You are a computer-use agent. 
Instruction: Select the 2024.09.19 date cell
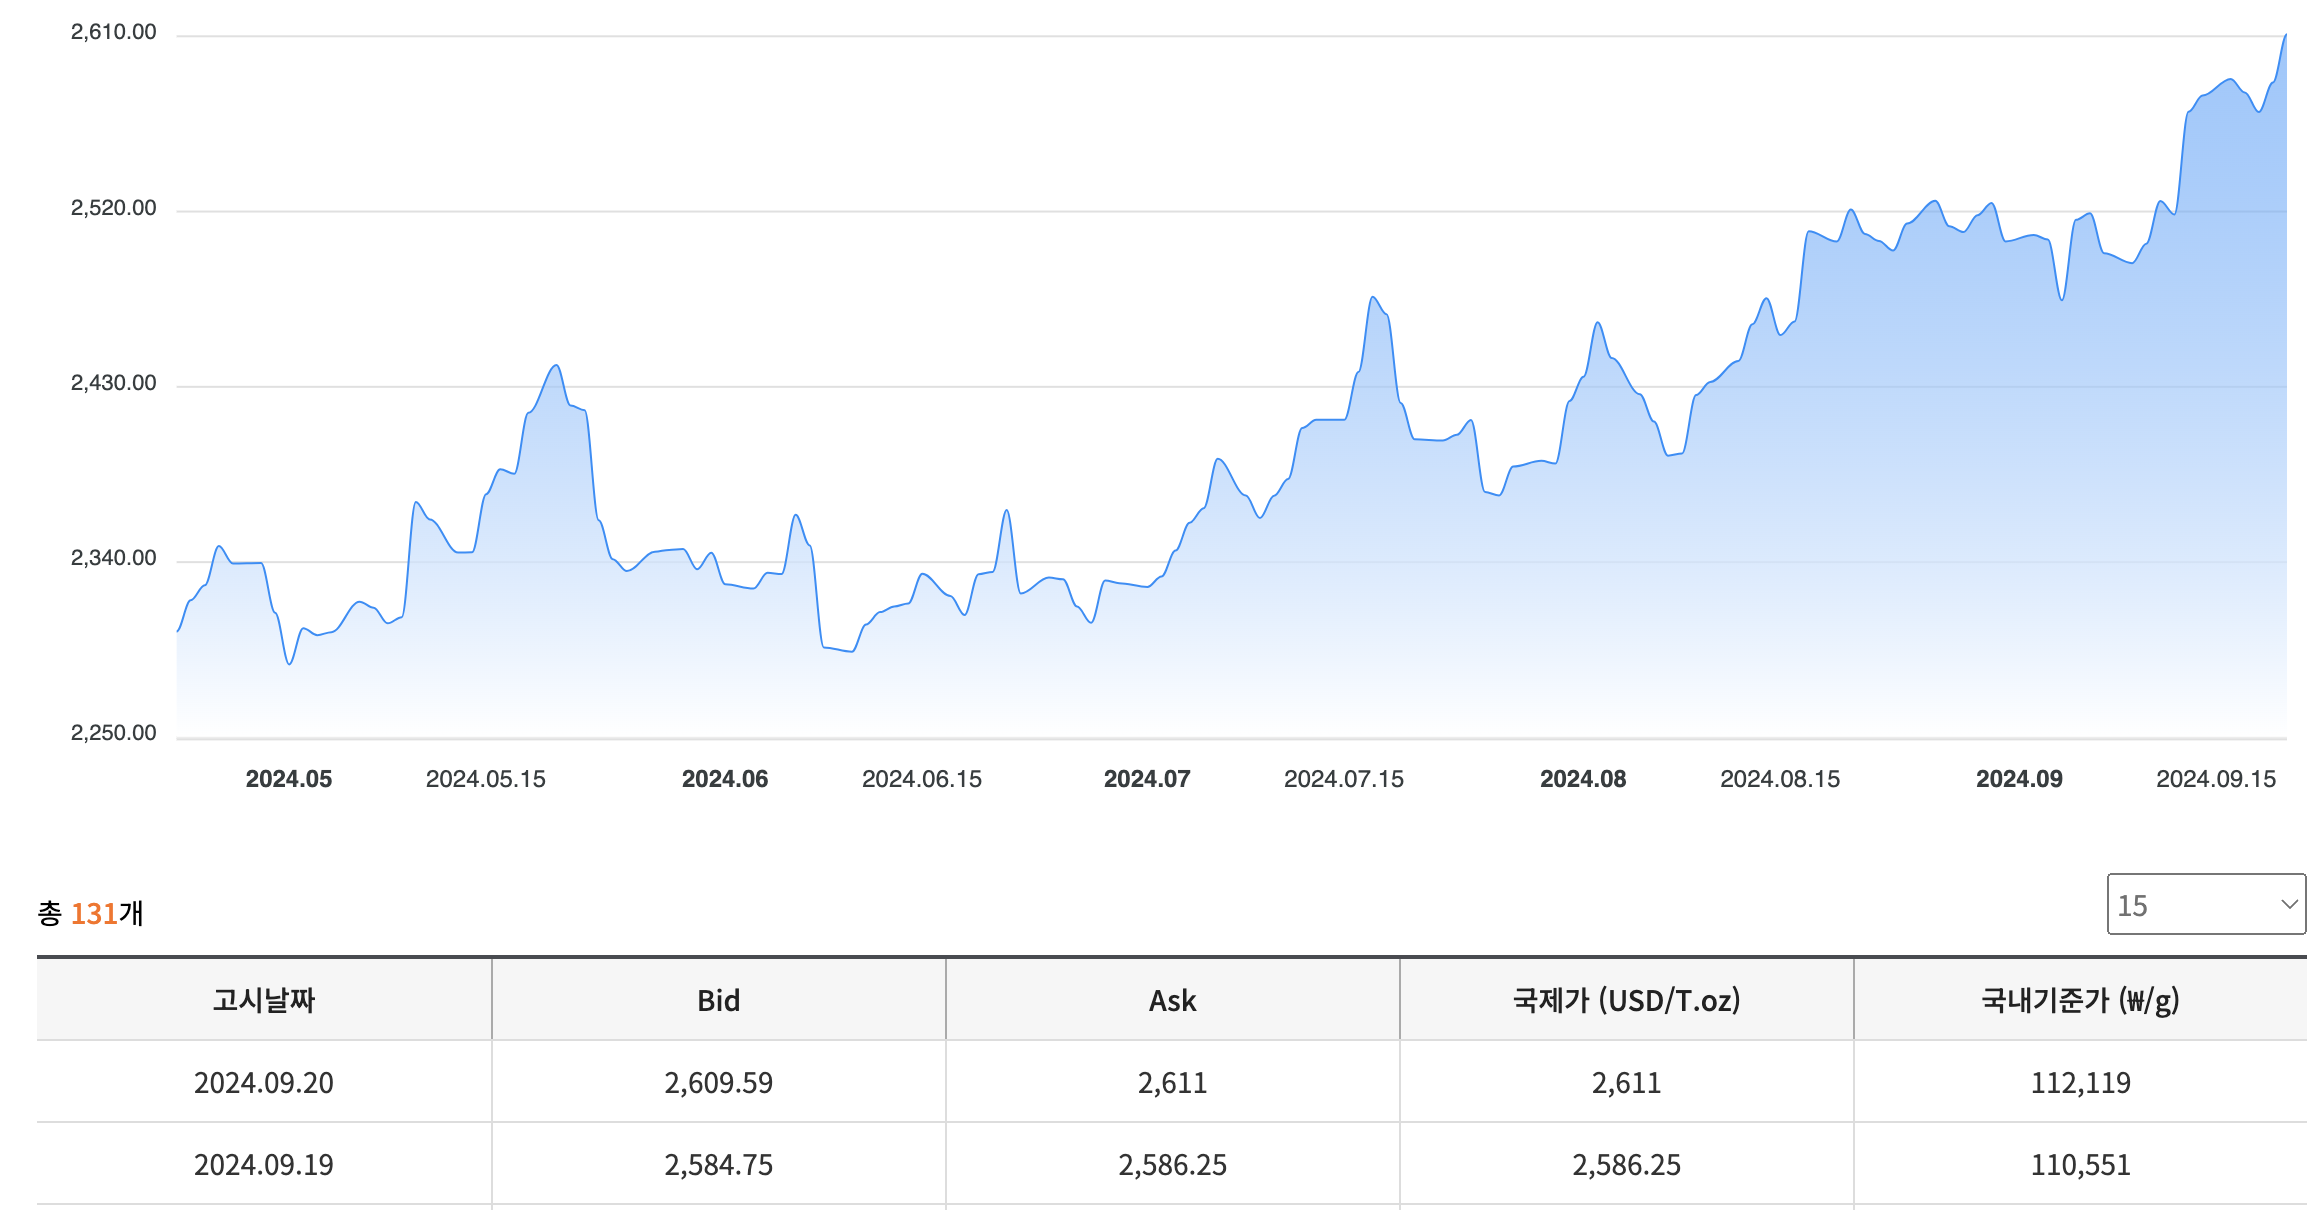pyautogui.click(x=264, y=1164)
